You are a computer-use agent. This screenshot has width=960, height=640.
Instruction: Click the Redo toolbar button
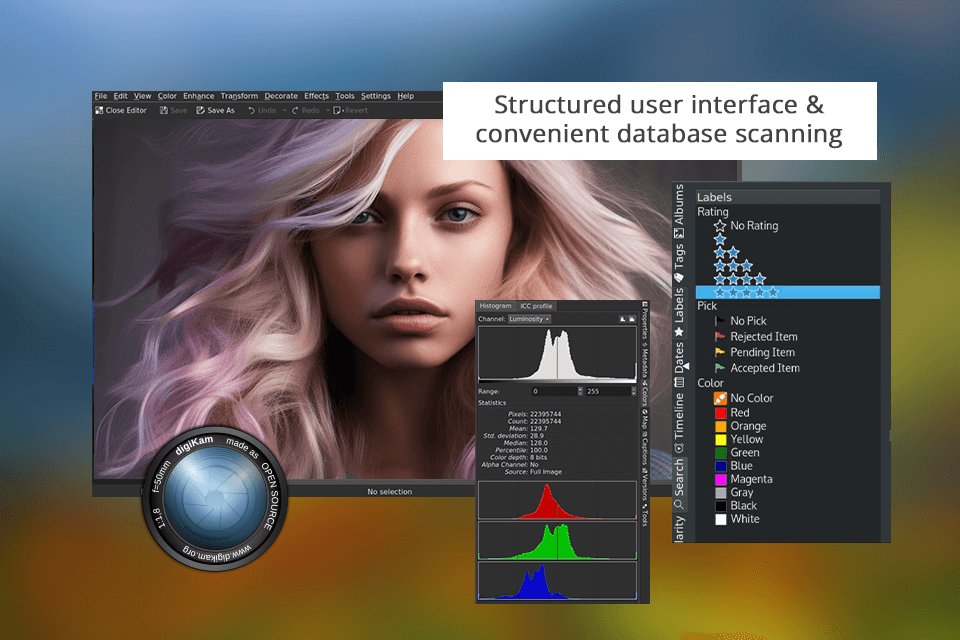coord(305,110)
